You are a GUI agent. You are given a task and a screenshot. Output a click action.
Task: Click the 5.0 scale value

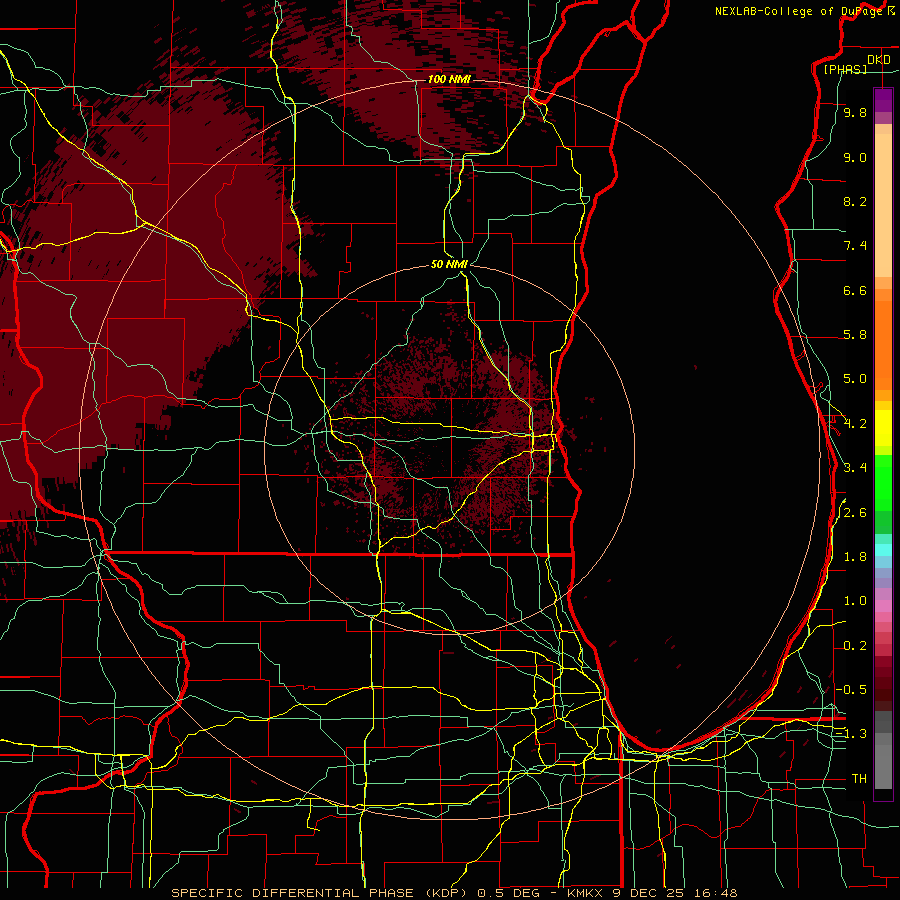pyautogui.click(x=855, y=379)
